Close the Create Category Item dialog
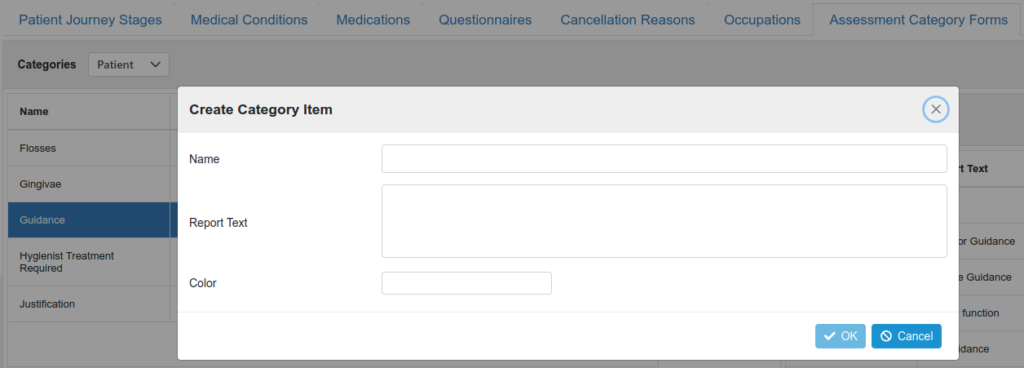1024x368 pixels. pos(936,110)
